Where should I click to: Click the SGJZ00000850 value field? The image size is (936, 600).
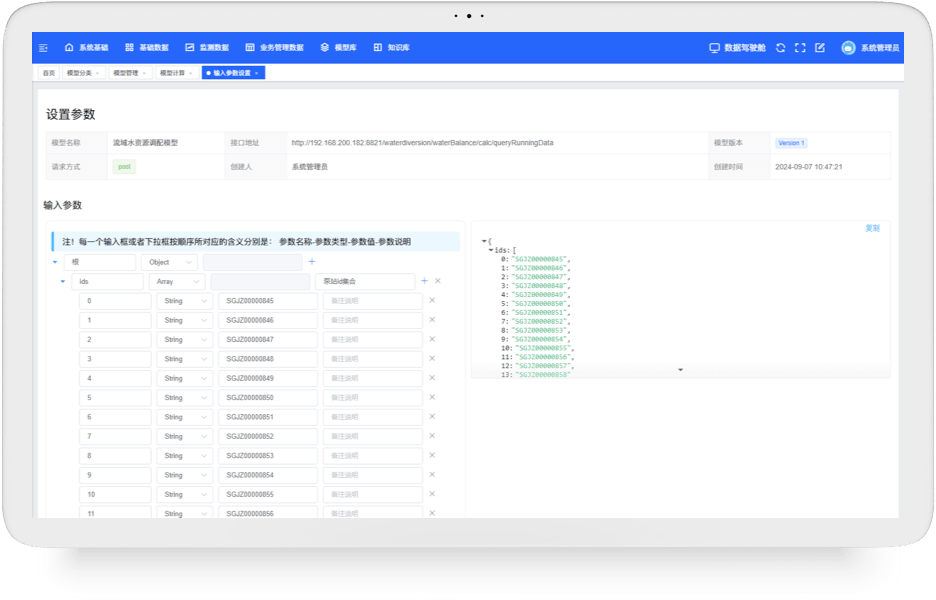267,398
